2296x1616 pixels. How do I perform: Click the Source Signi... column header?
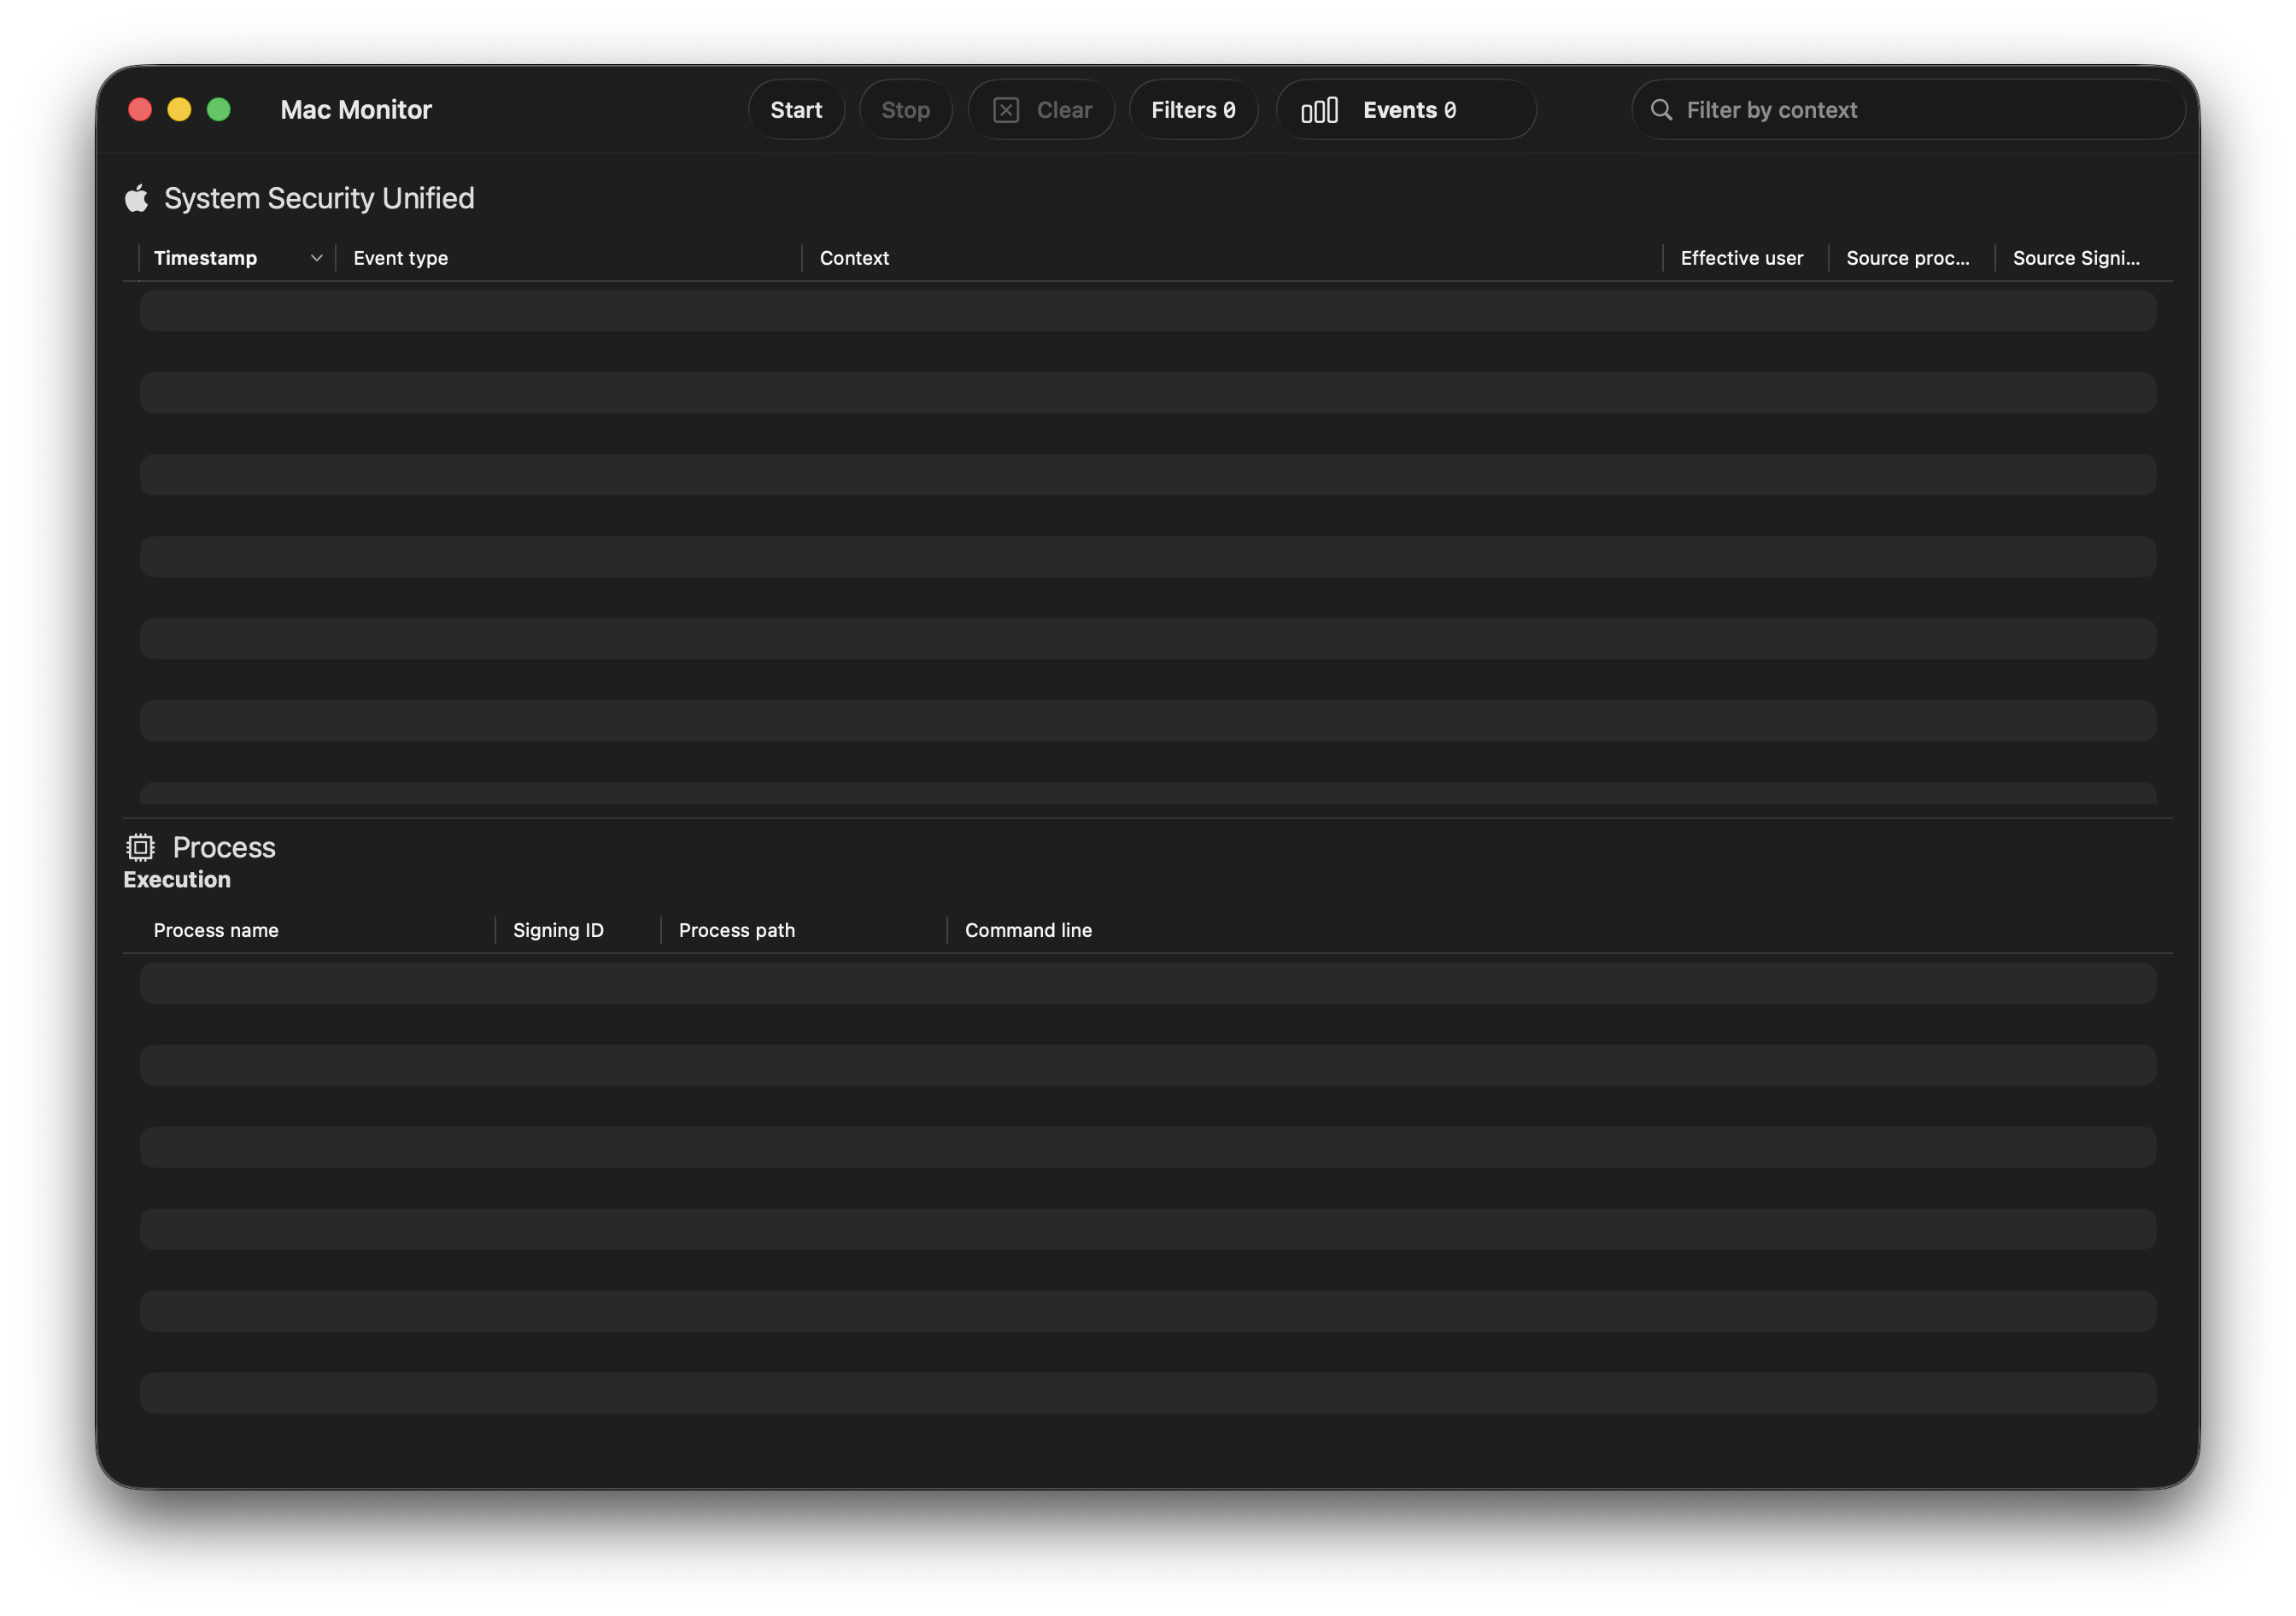click(x=2075, y=258)
